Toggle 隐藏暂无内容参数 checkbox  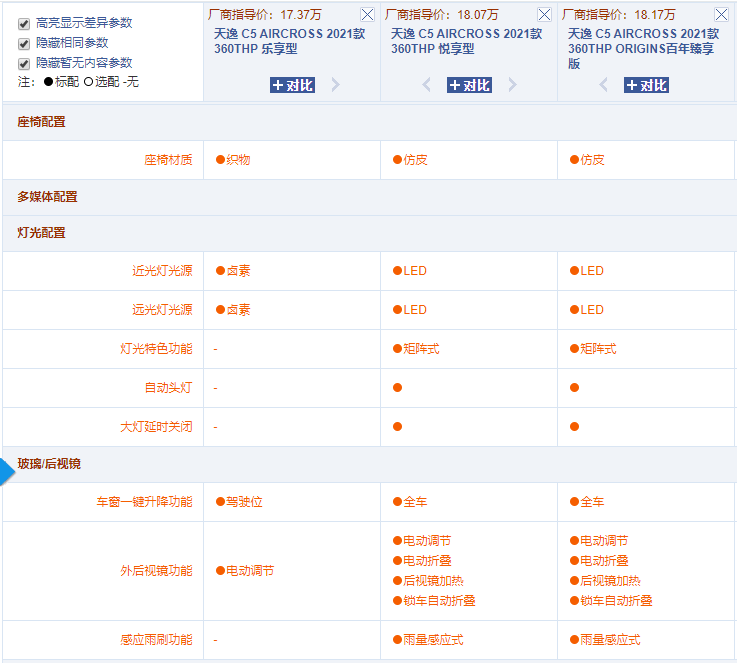24,64
